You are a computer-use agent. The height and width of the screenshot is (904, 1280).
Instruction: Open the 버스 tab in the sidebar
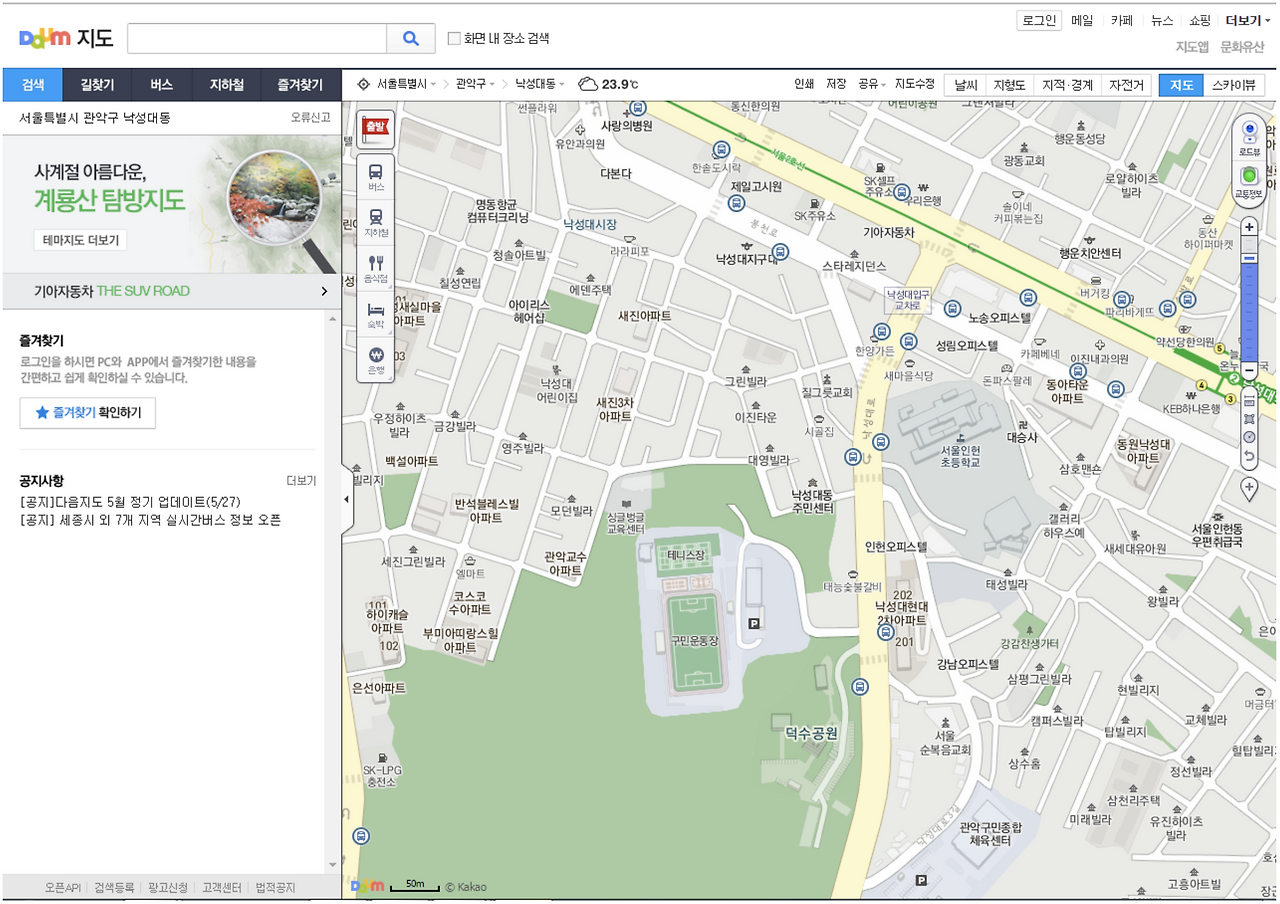pyautogui.click(x=161, y=85)
